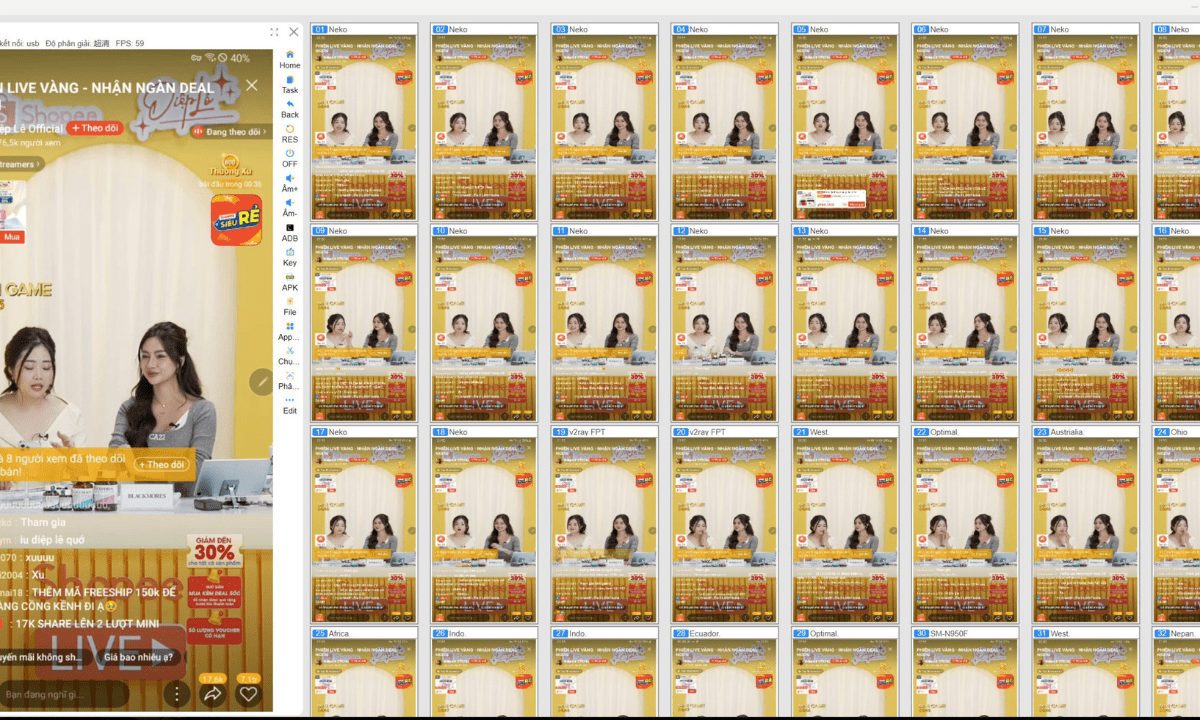Select device thumbnail 20 v2ray FPT

point(725,525)
